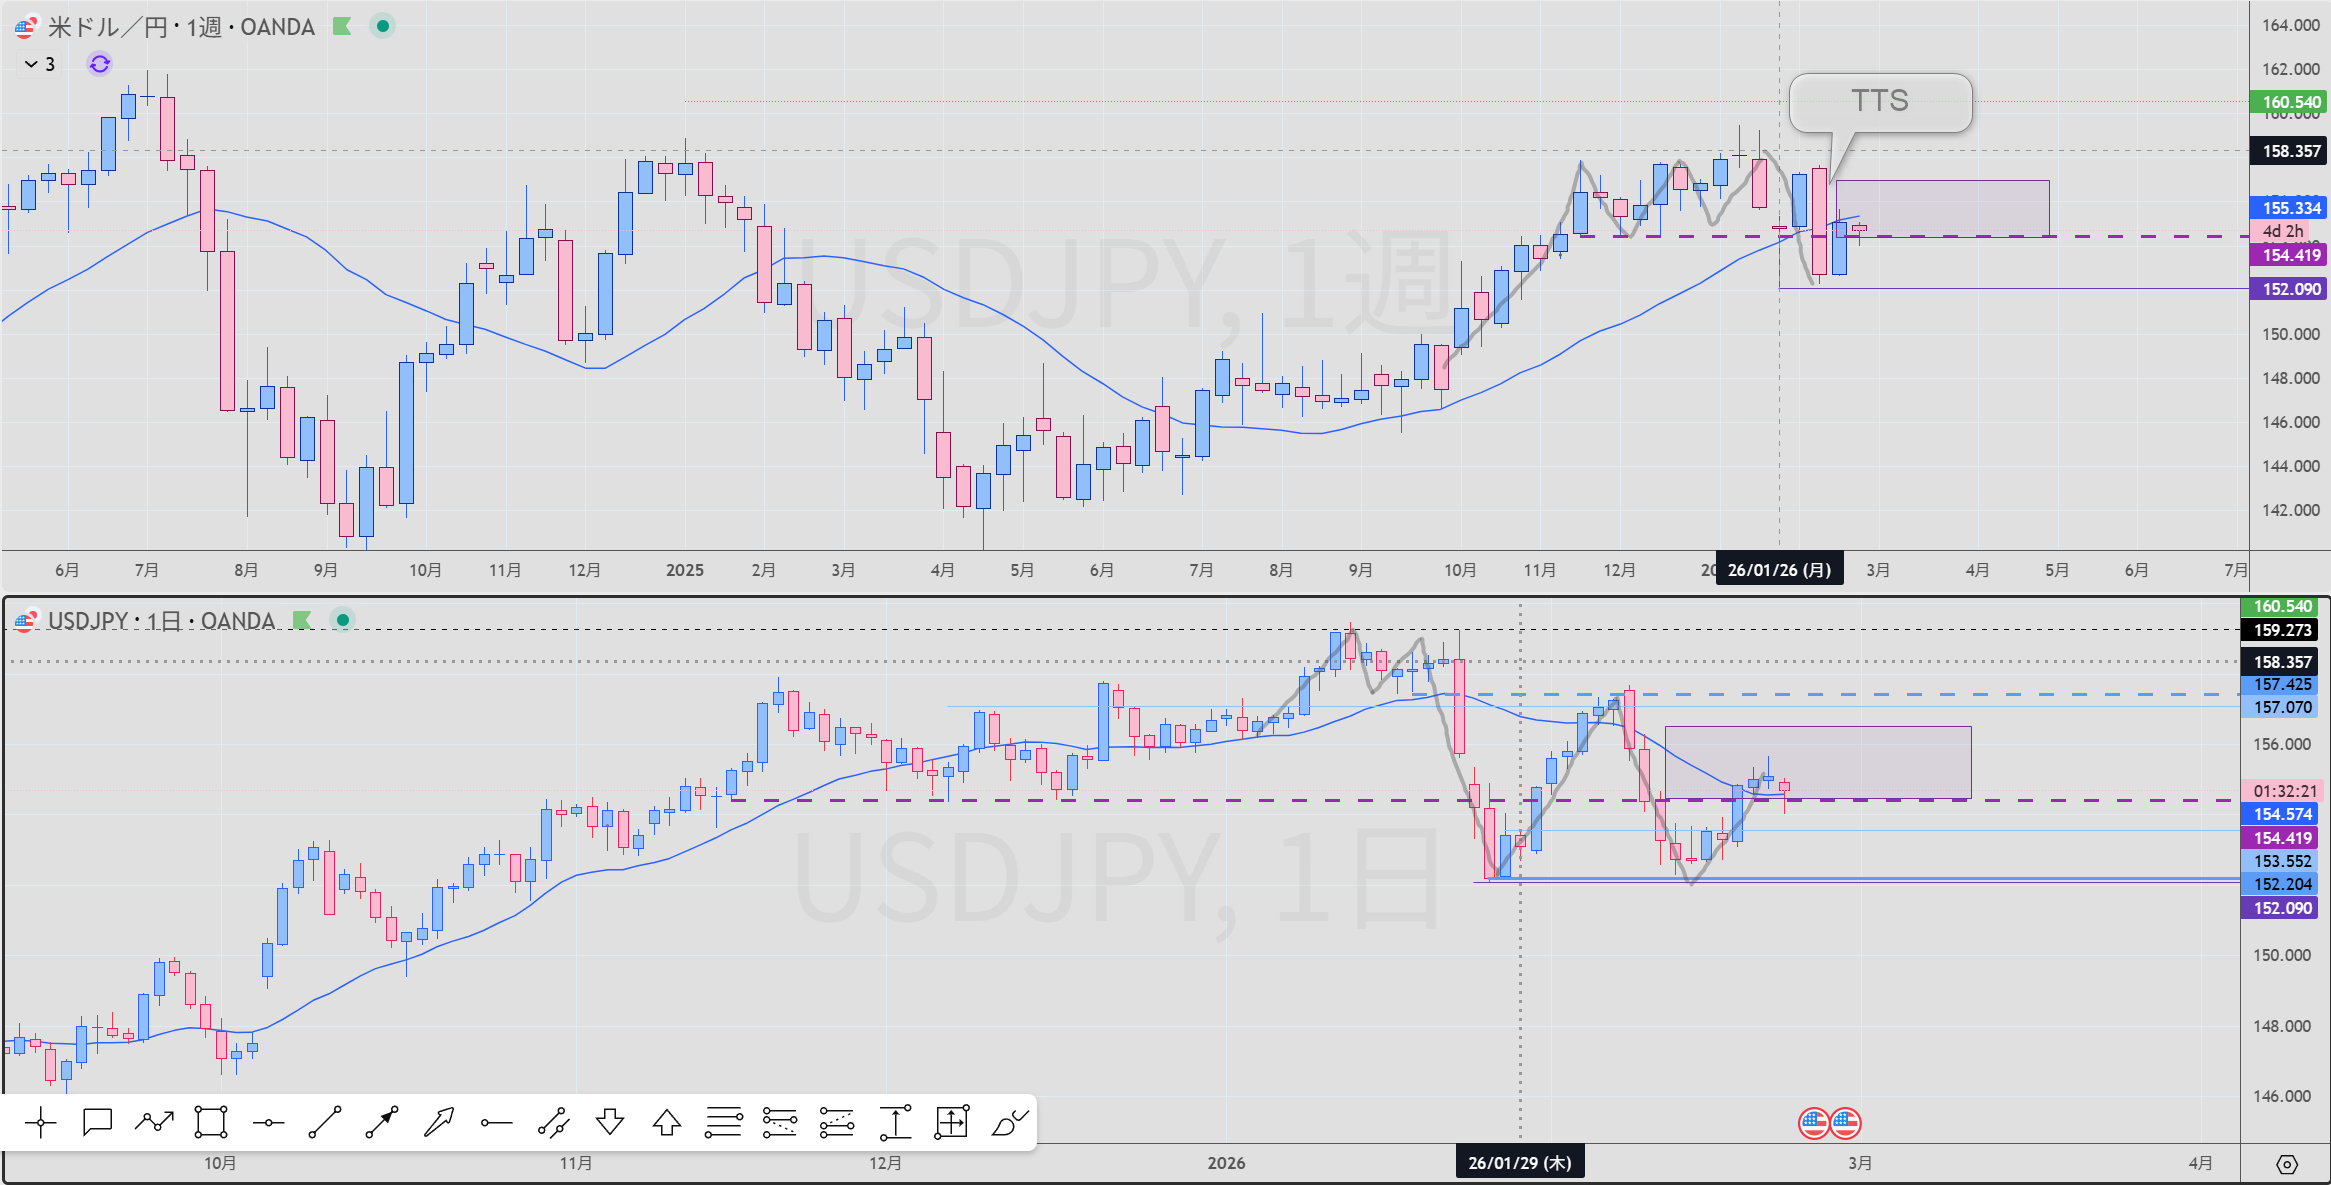Pick the Fib retracement tool
Screen dimensions: 2331x1185
(x=723, y=1123)
